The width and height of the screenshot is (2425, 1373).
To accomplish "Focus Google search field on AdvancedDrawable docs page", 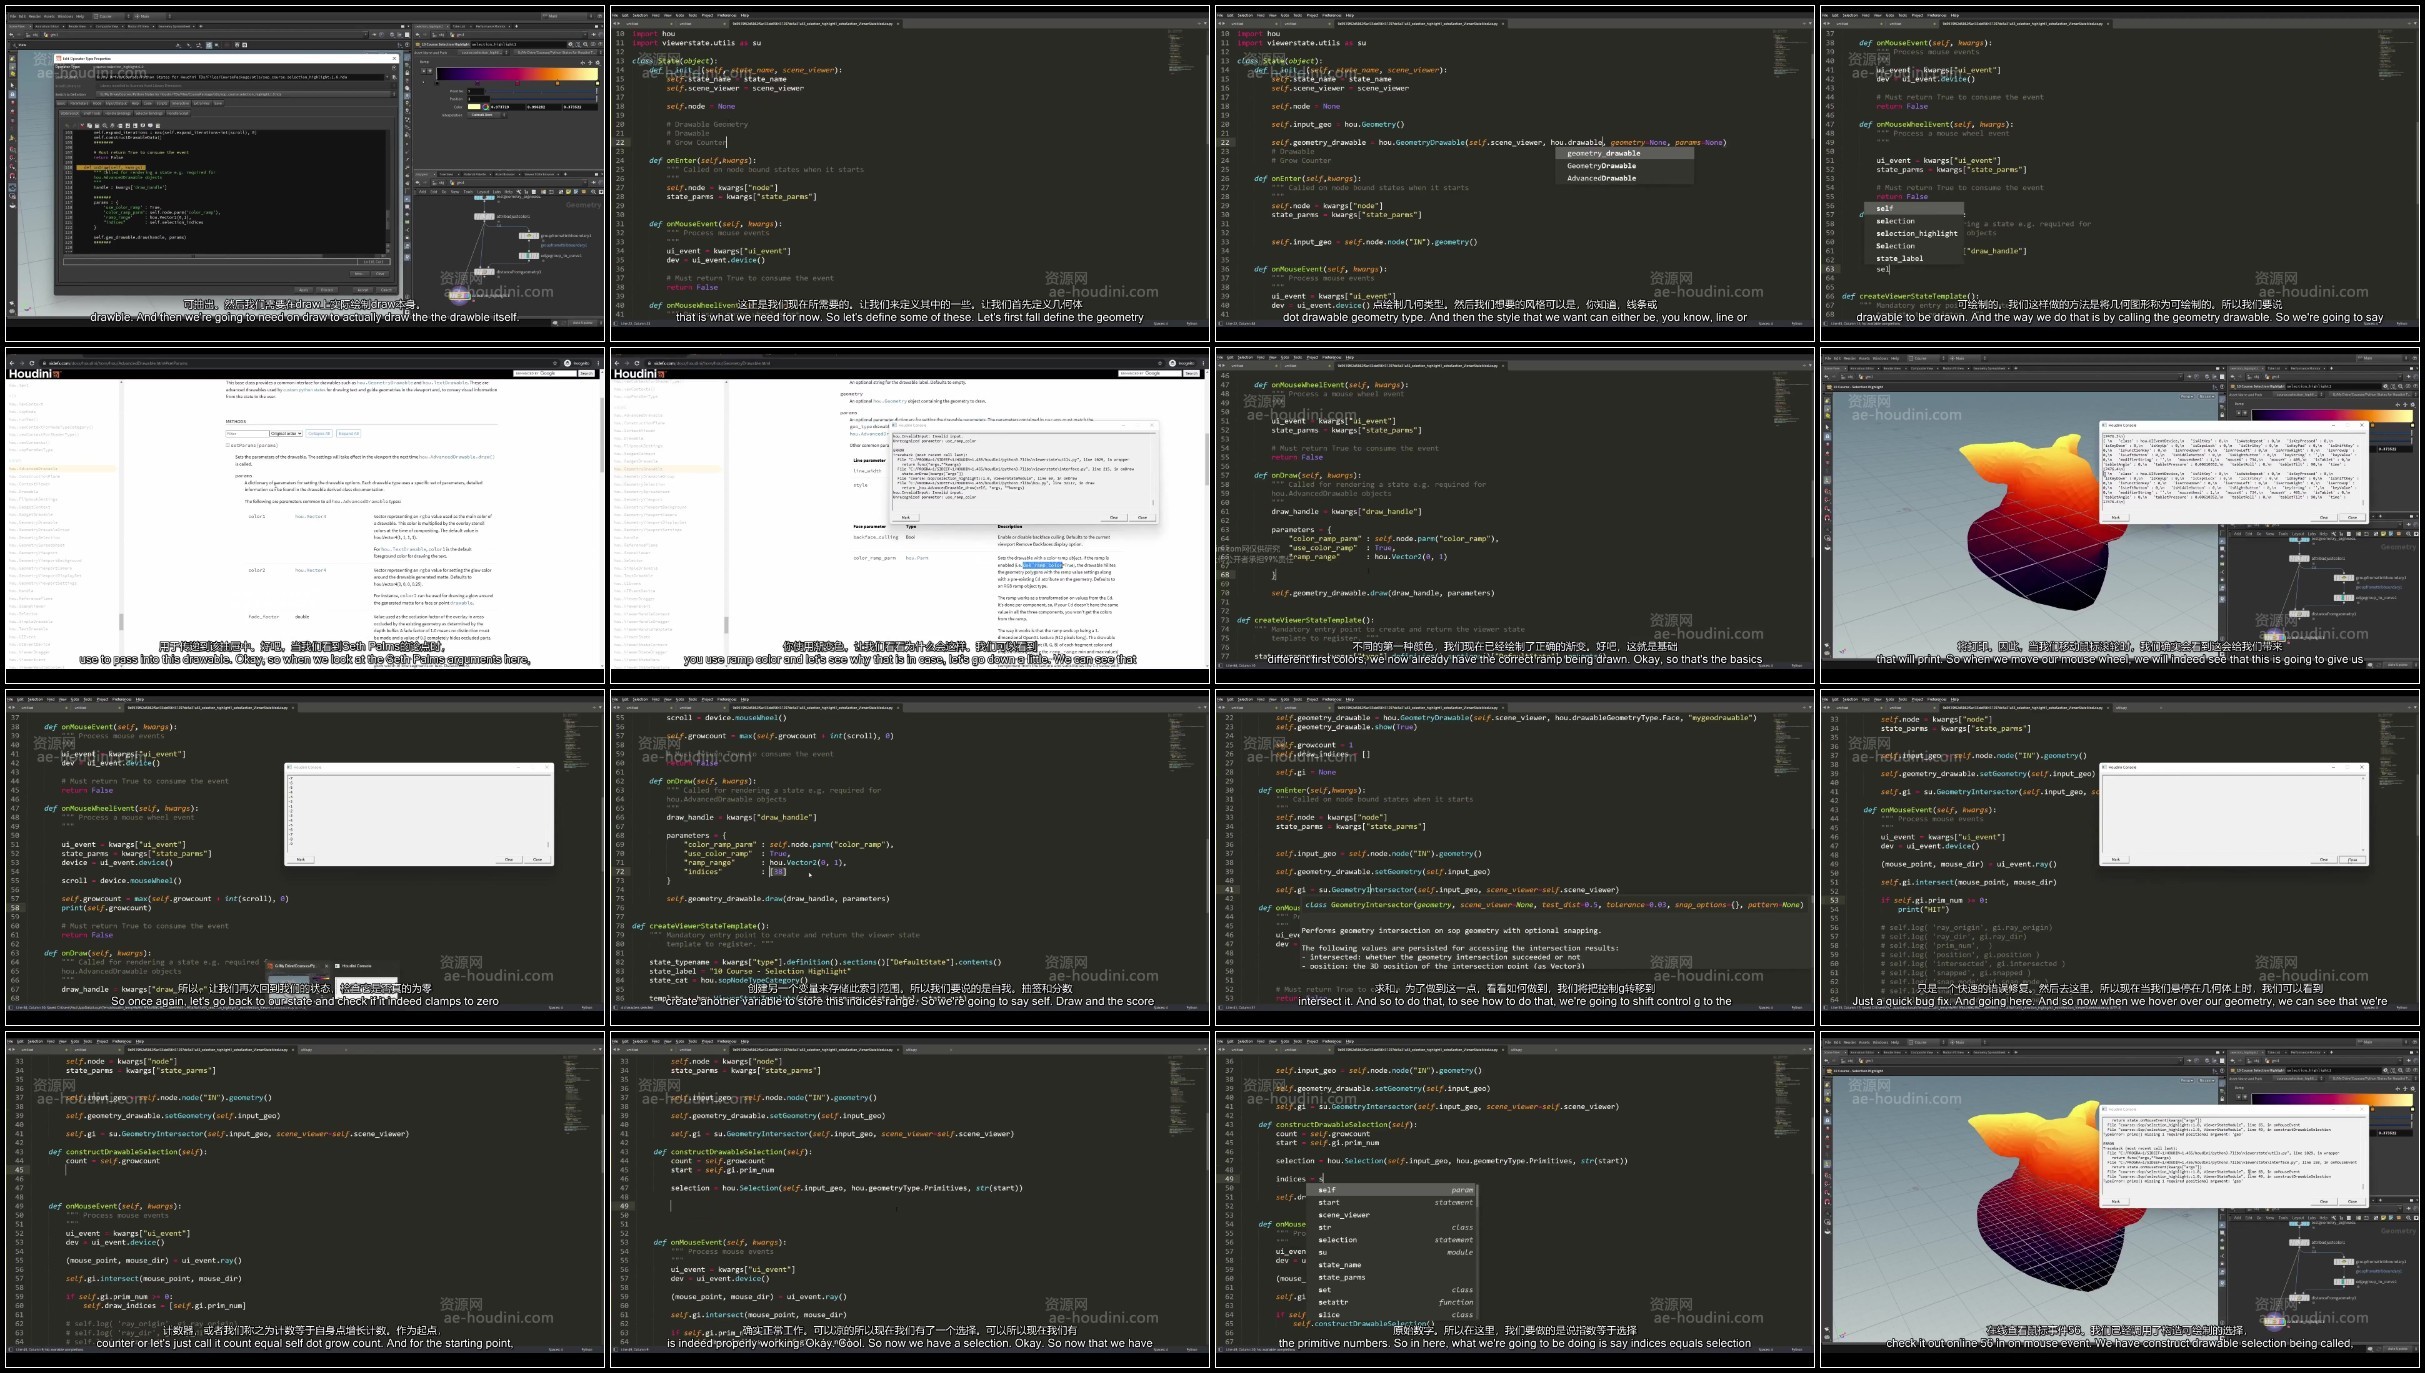I will 545,373.
